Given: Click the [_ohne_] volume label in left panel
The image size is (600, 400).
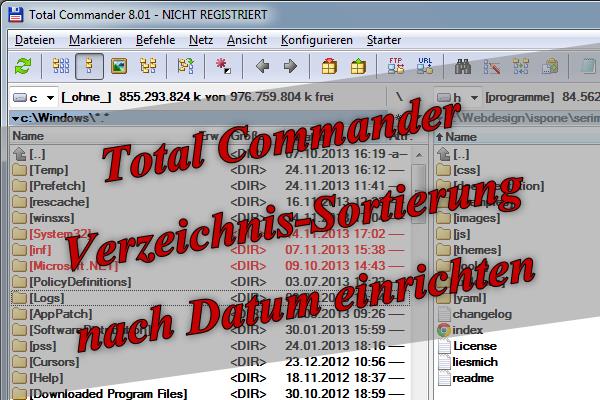Looking at the screenshot, I should click(86, 97).
